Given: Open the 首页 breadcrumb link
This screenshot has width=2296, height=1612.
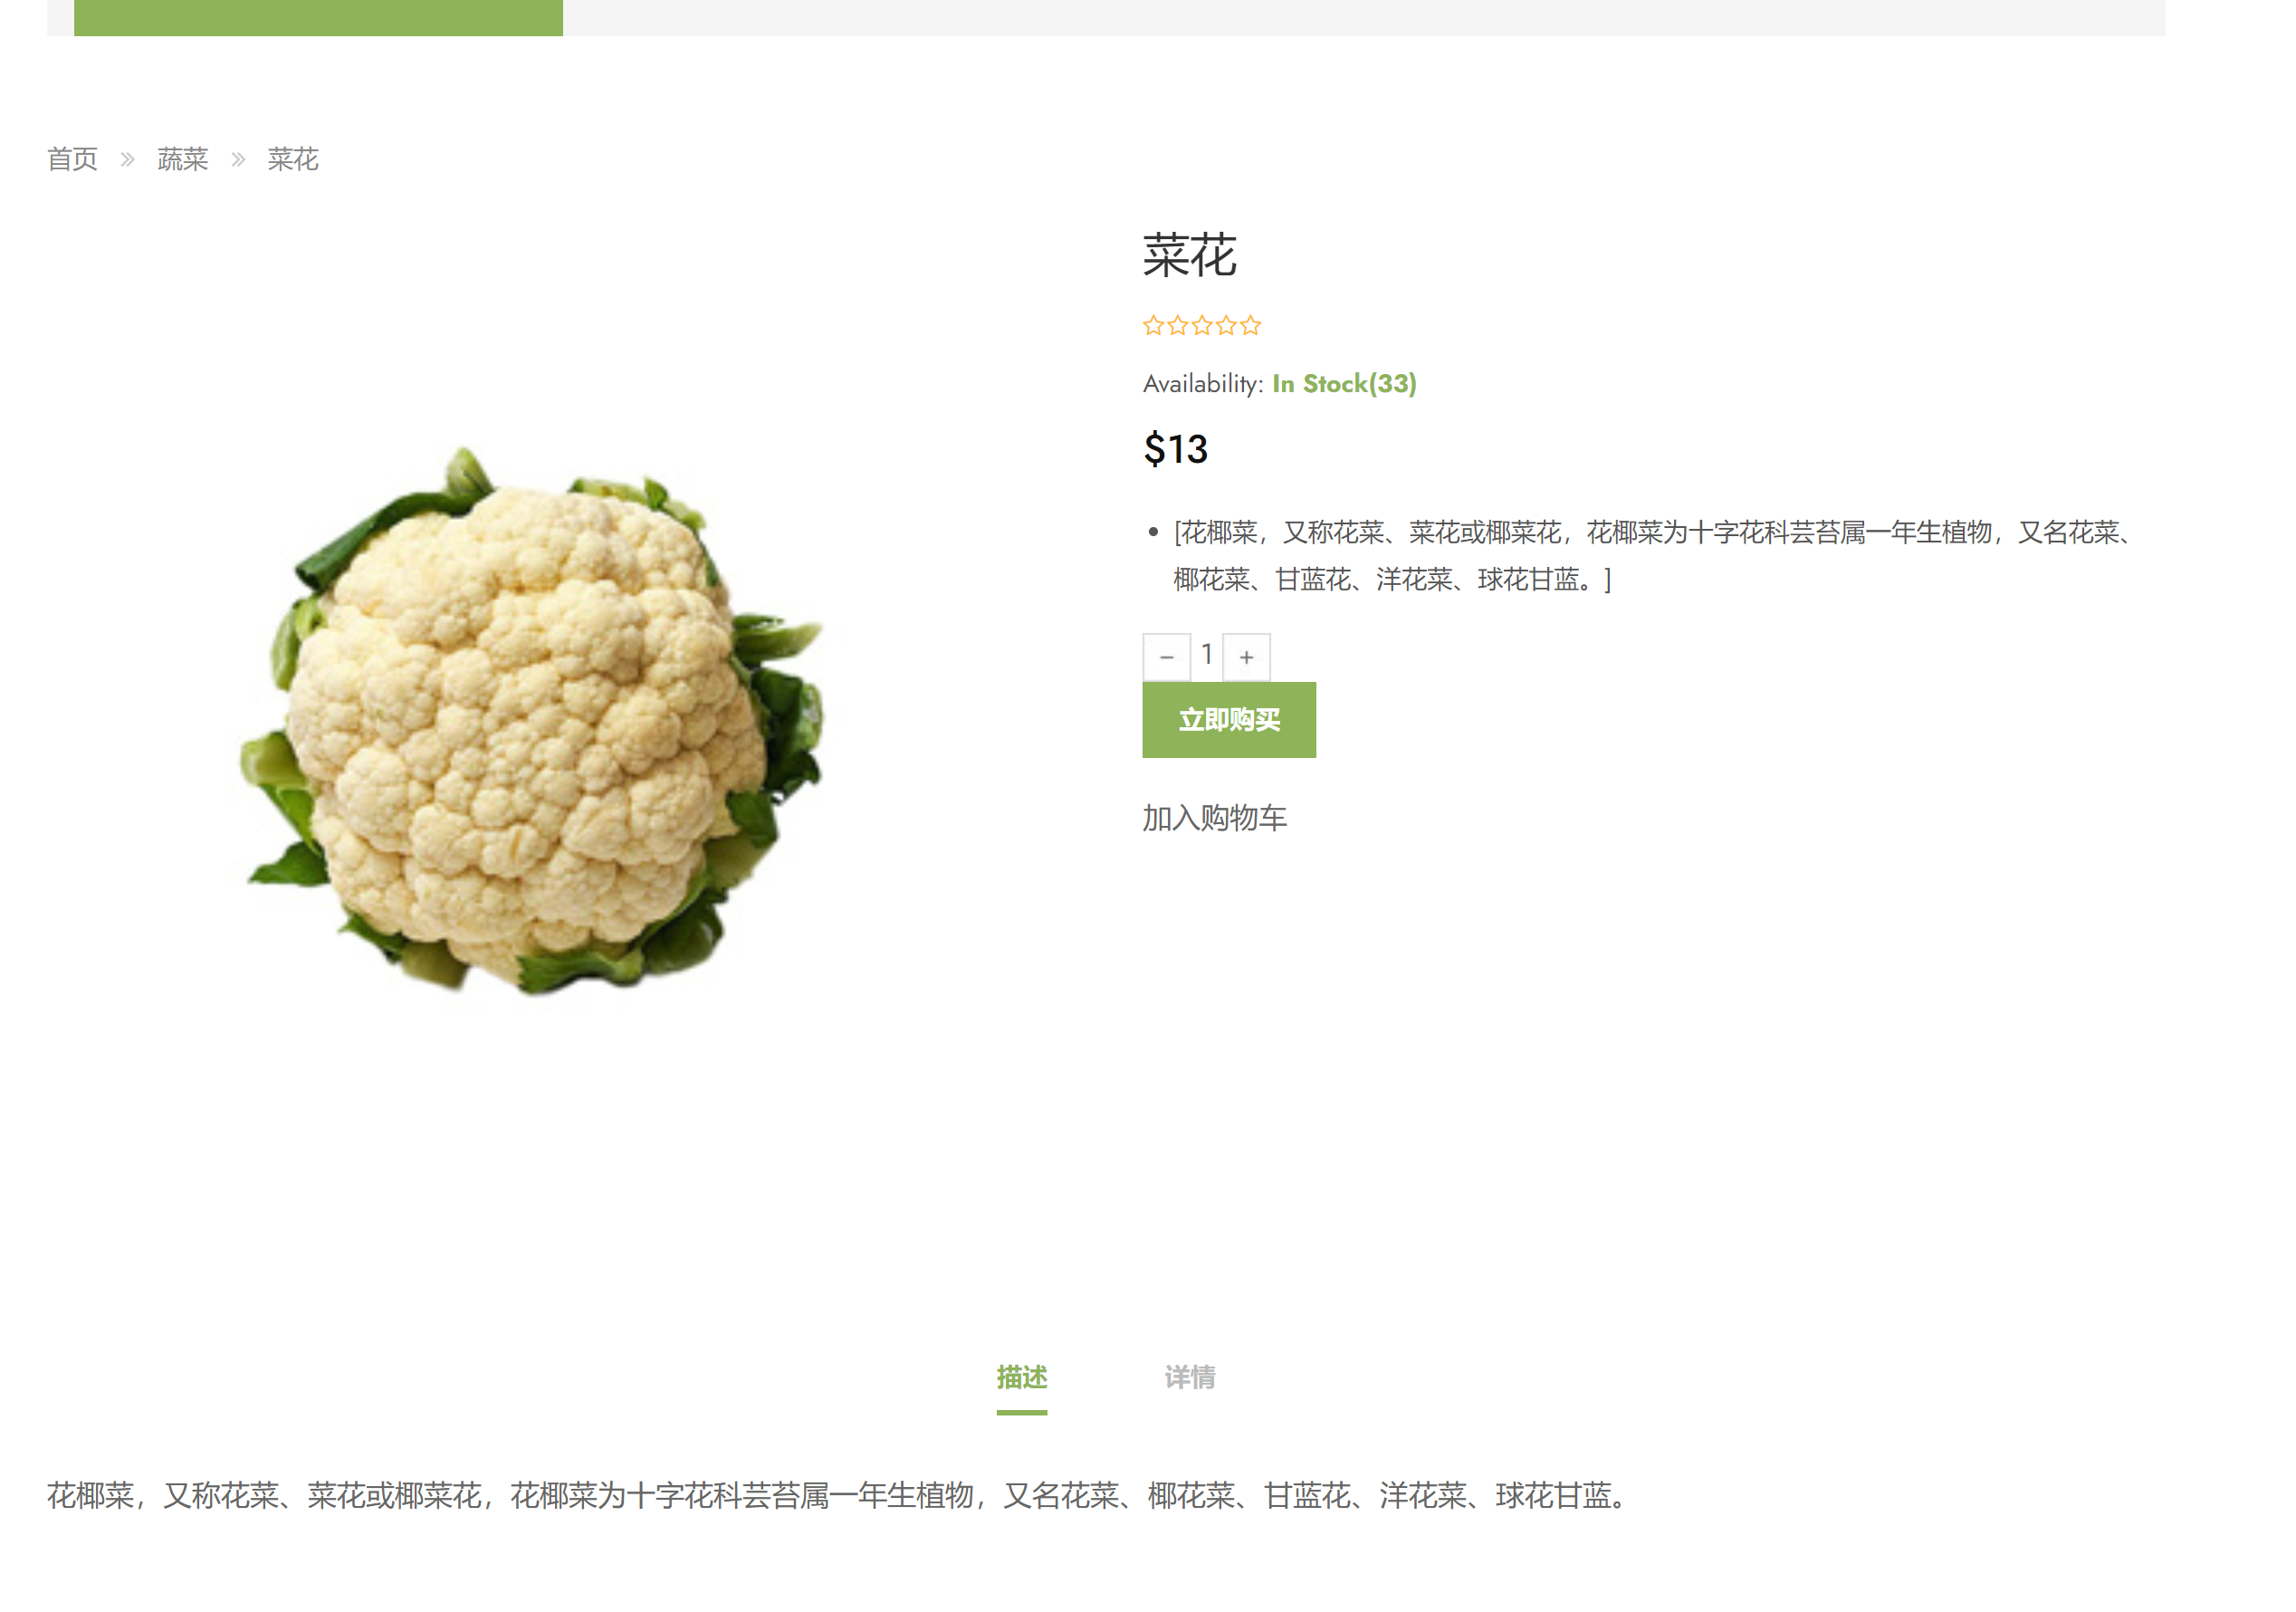Looking at the screenshot, I should tap(72, 159).
